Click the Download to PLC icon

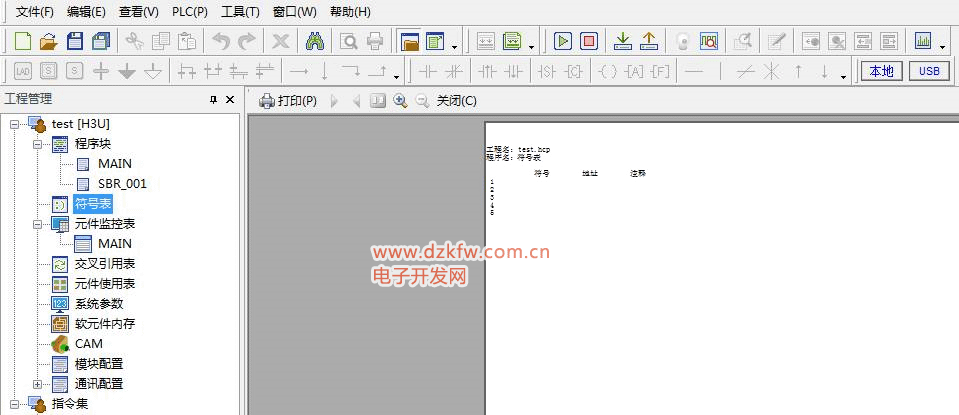622,41
